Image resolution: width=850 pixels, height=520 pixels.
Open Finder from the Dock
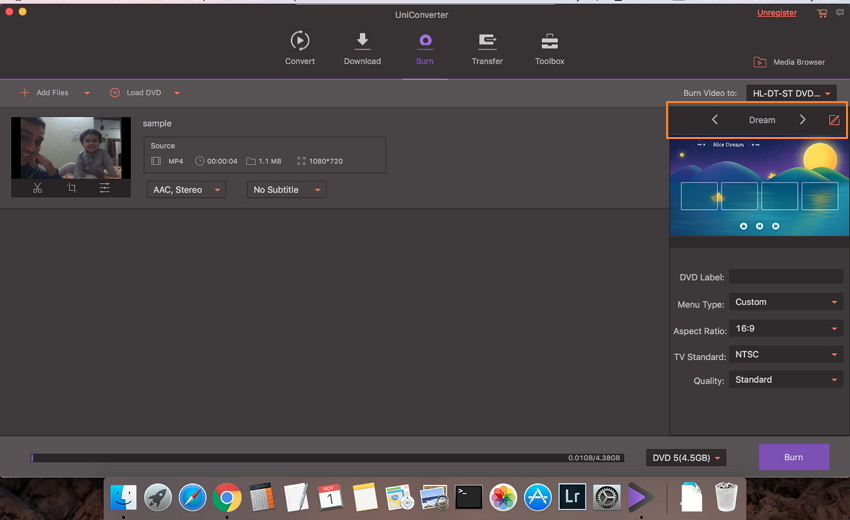click(124, 497)
